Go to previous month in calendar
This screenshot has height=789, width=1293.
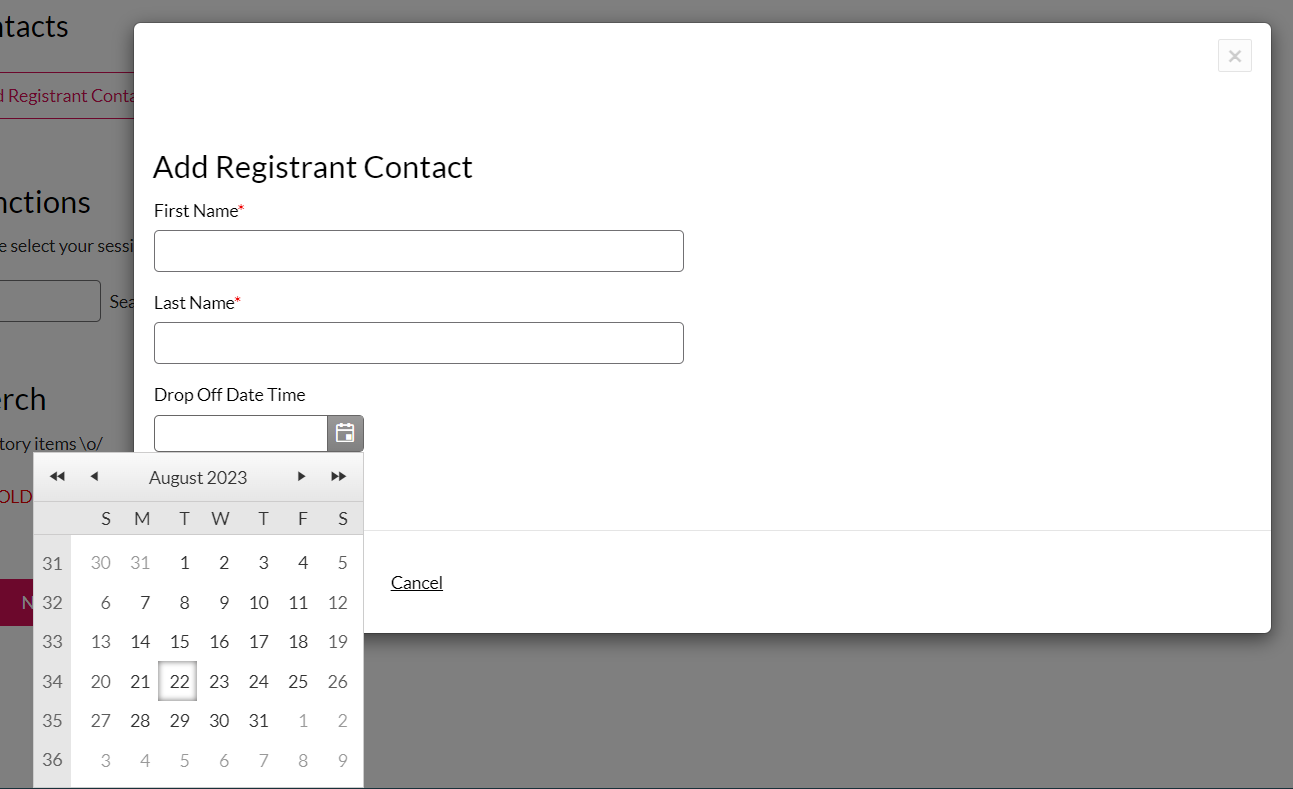(94, 477)
